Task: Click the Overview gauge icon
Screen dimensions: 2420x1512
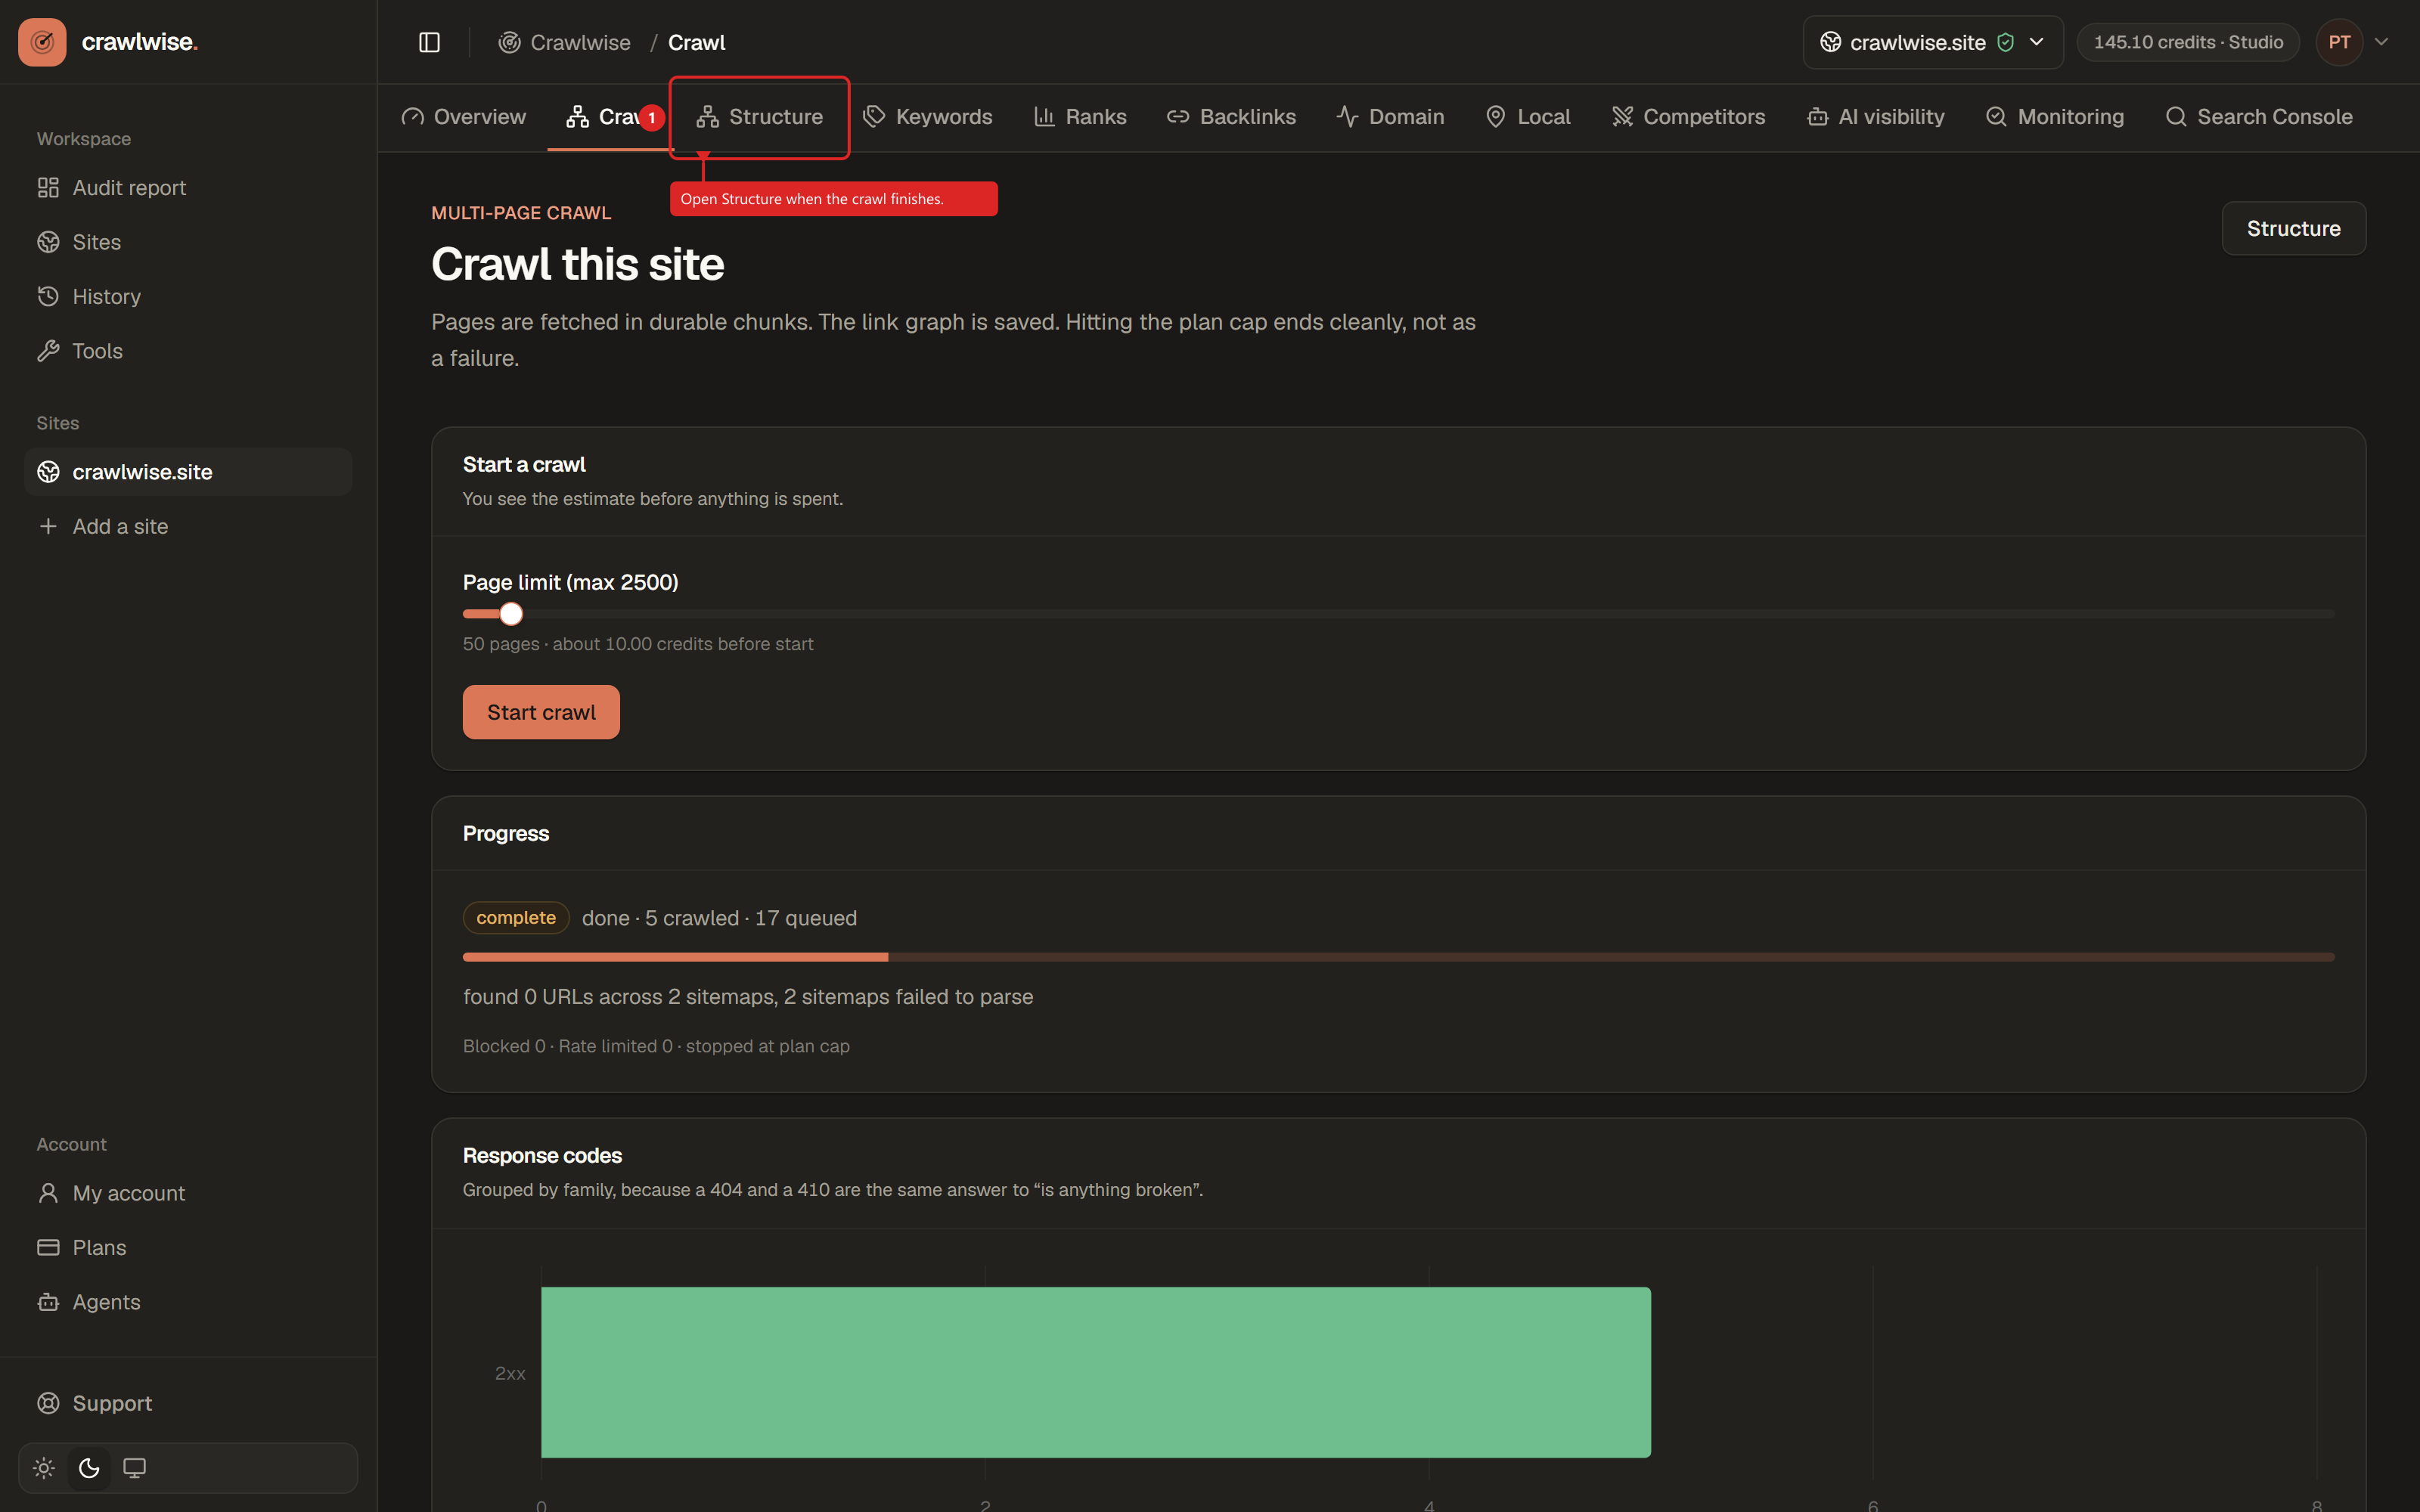Action: tap(412, 117)
